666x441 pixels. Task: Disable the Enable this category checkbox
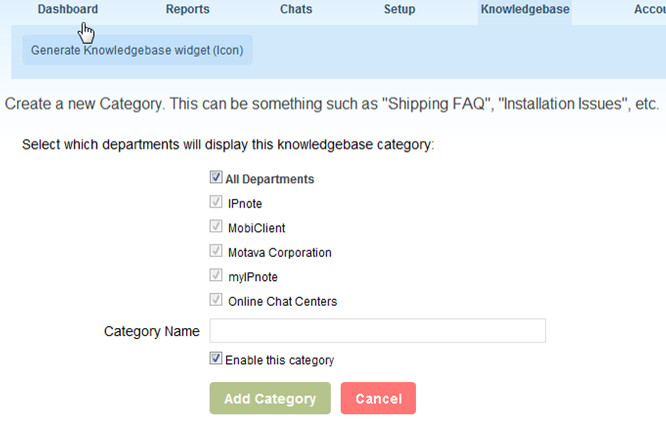(x=216, y=359)
